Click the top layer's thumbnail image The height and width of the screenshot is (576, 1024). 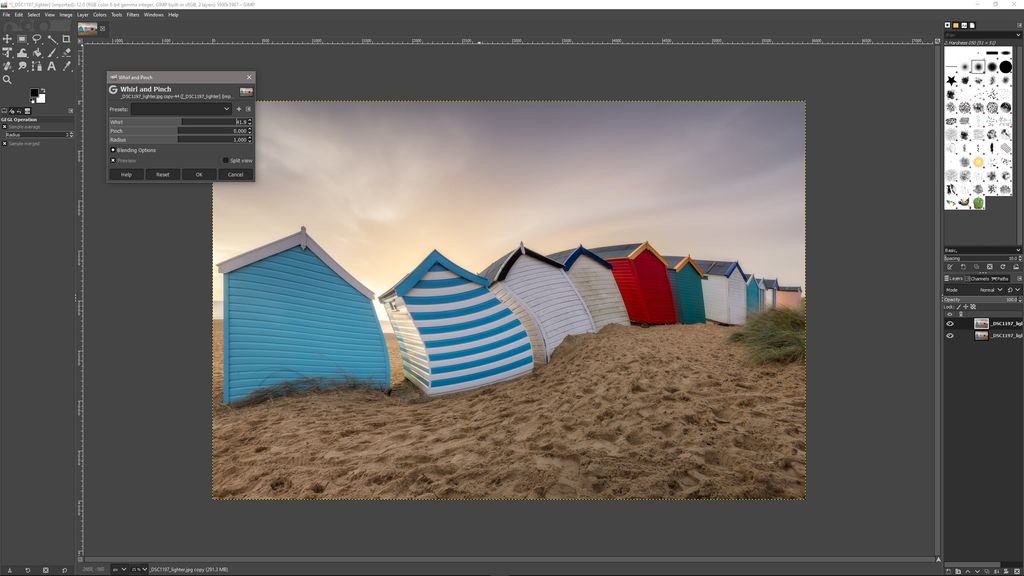(981, 323)
